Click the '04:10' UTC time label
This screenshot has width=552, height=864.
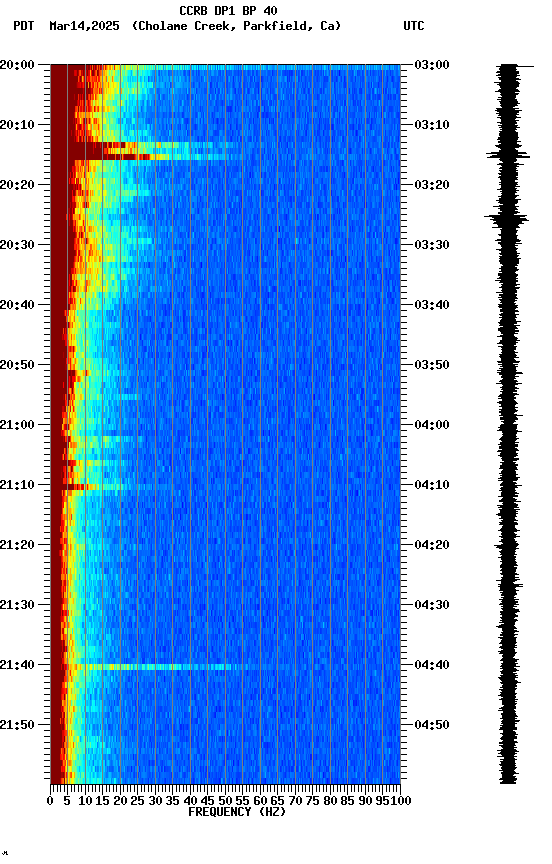click(x=432, y=485)
